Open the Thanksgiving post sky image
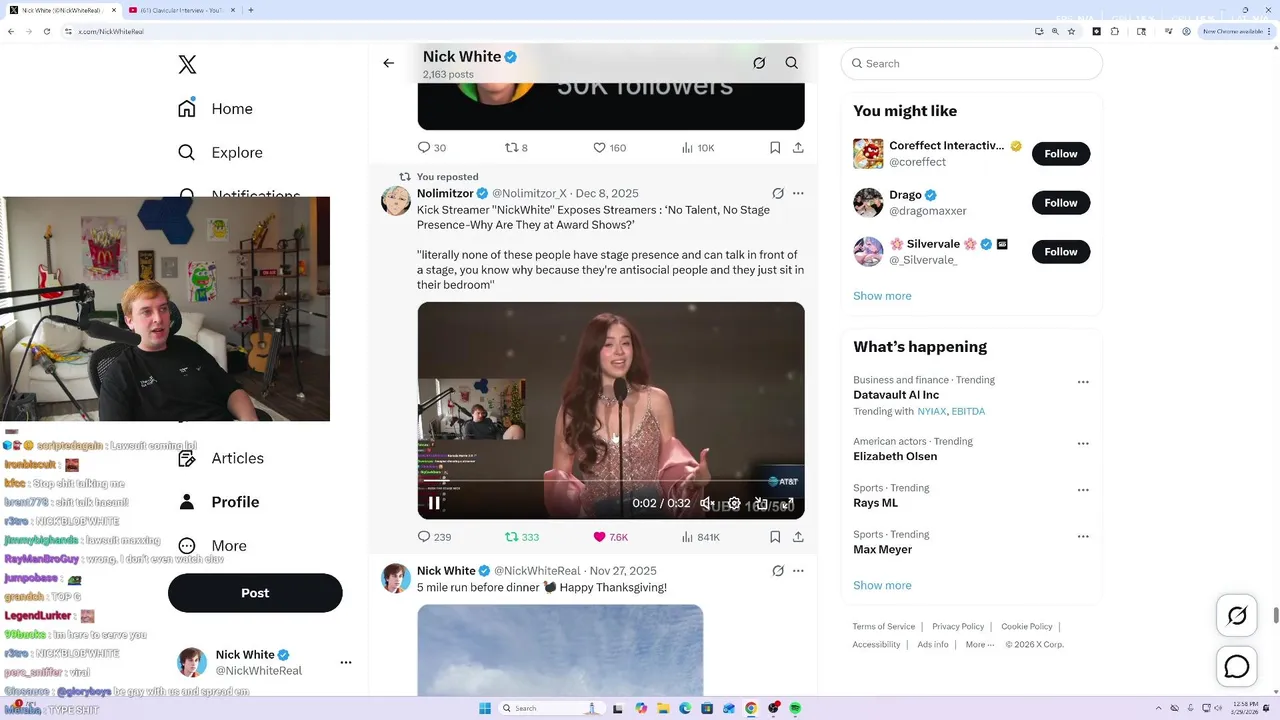This screenshot has width=1280, height=720. (x=560, y=650)
